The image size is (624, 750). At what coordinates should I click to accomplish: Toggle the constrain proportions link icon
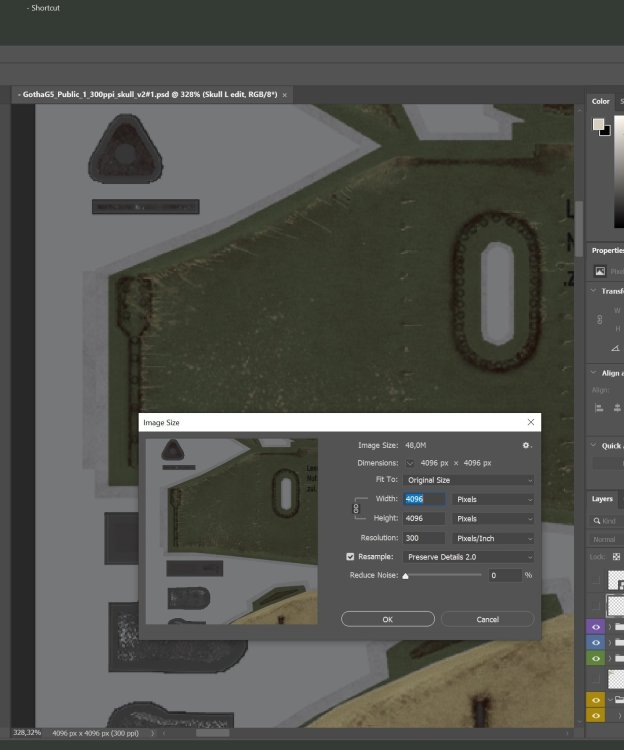357,509
